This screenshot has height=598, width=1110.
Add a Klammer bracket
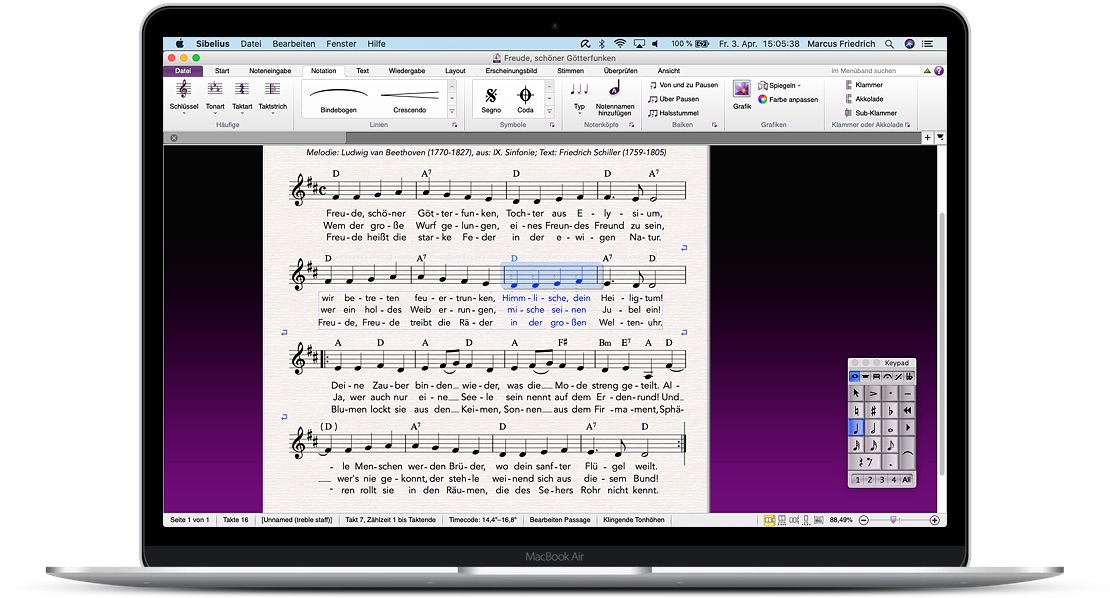pos(864,85)
